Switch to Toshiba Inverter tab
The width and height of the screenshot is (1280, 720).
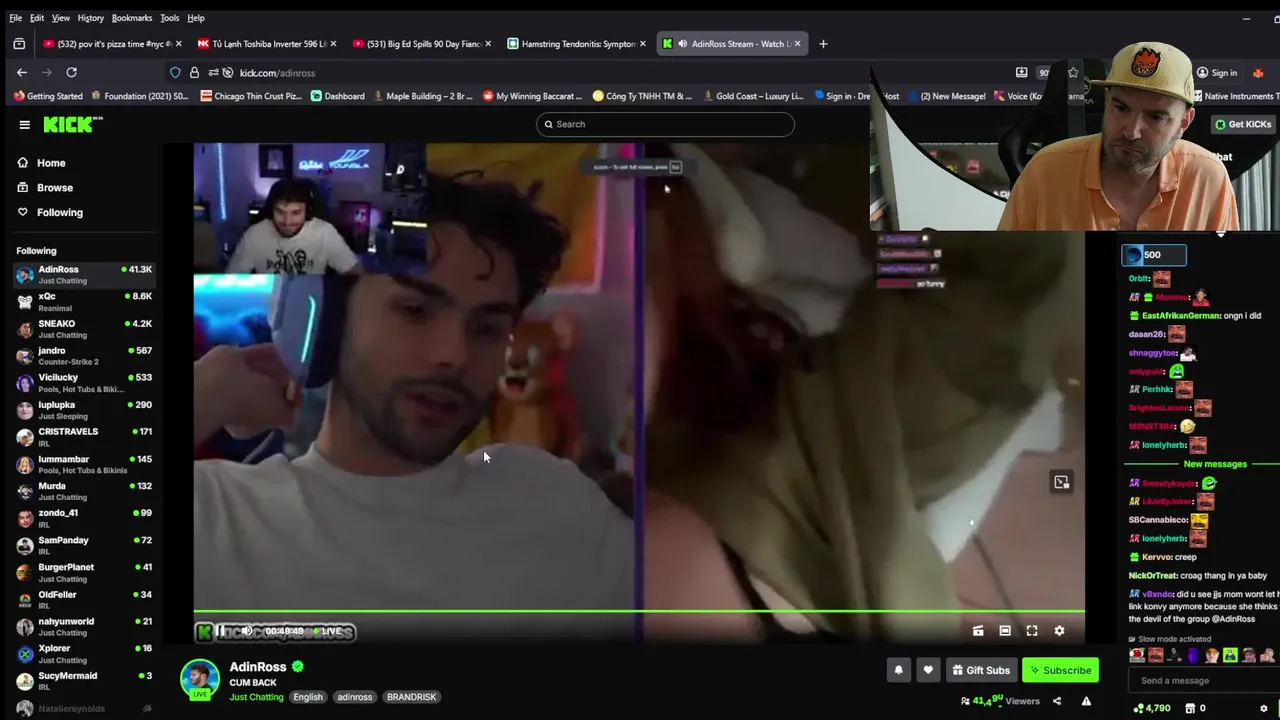[x=265, y=44]
